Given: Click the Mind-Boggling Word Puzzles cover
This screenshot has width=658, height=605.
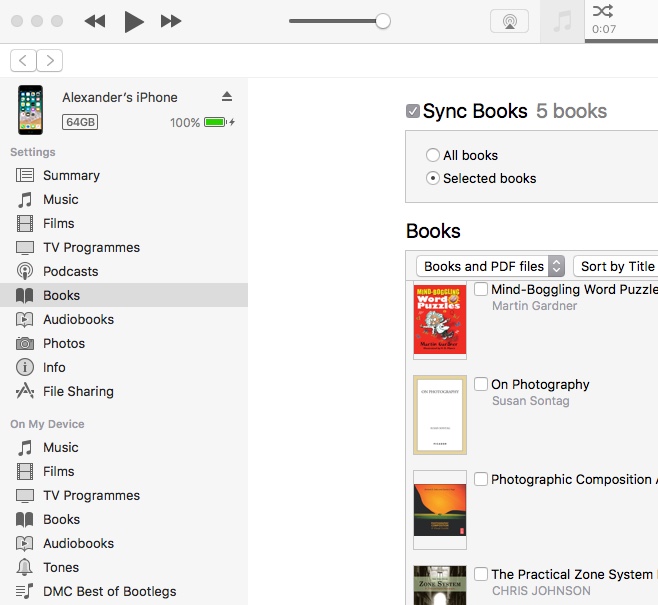Looking at the screenshot, I should (x=440, y=320).
